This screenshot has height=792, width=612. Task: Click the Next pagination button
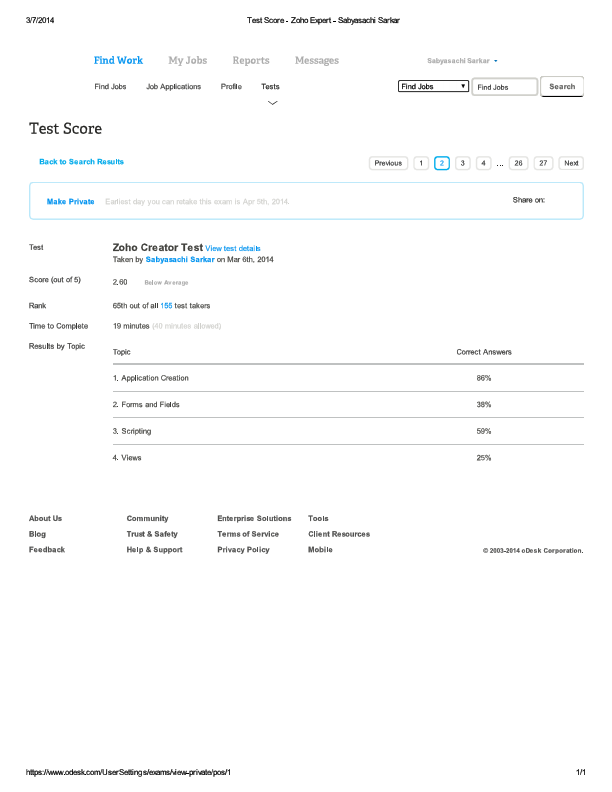(571, 163)
